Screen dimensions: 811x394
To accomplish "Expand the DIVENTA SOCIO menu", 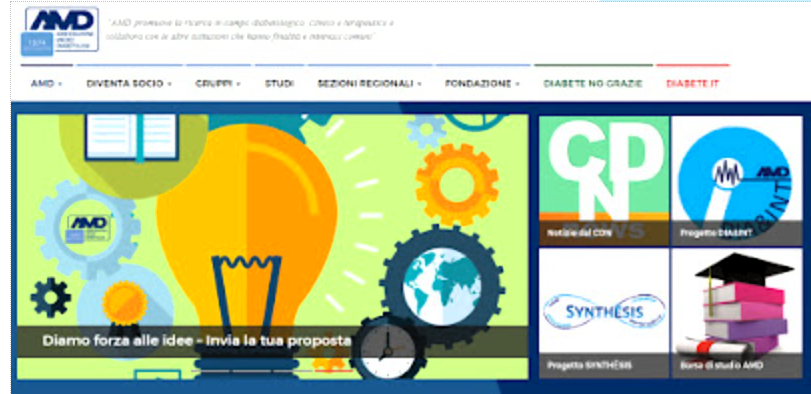I will 129,84.
